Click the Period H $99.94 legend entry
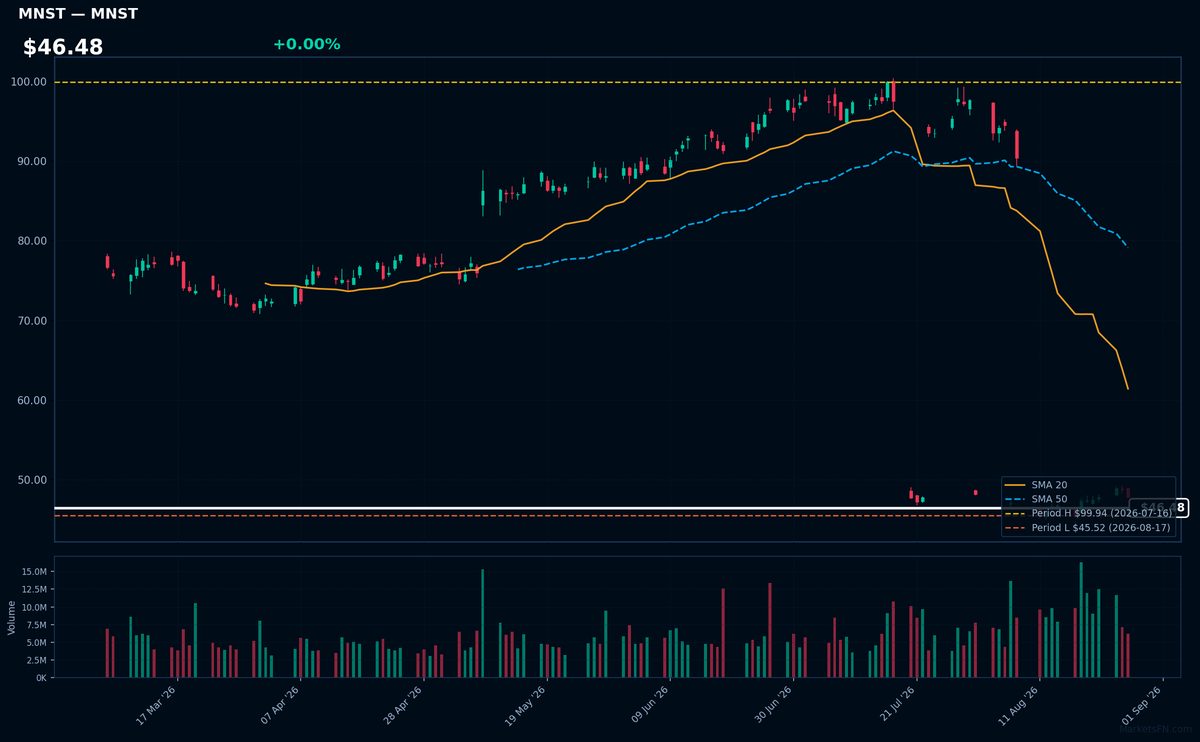The height and width of the screenshot is (742, 1200). click(1087, 513)
